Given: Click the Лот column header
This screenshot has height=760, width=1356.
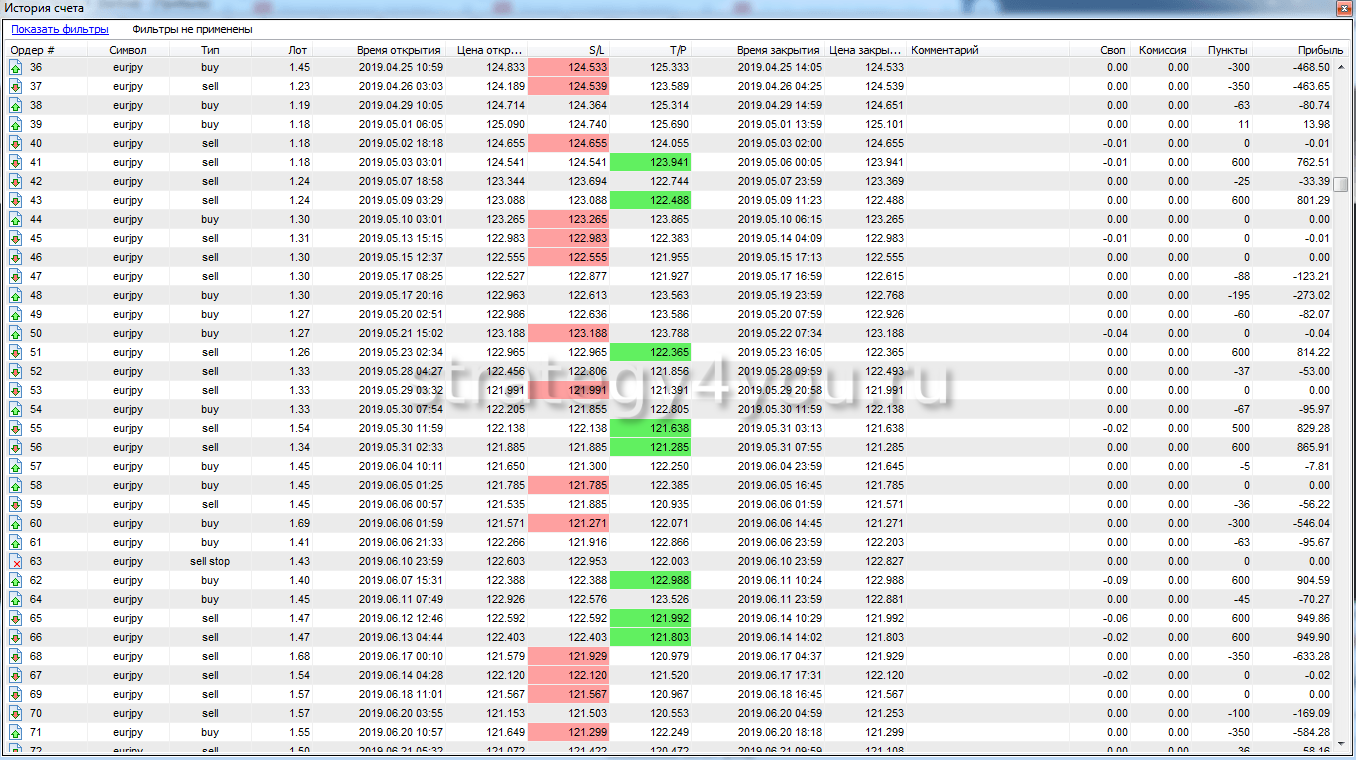Looking at the screenshot, I should click(298, 49).
